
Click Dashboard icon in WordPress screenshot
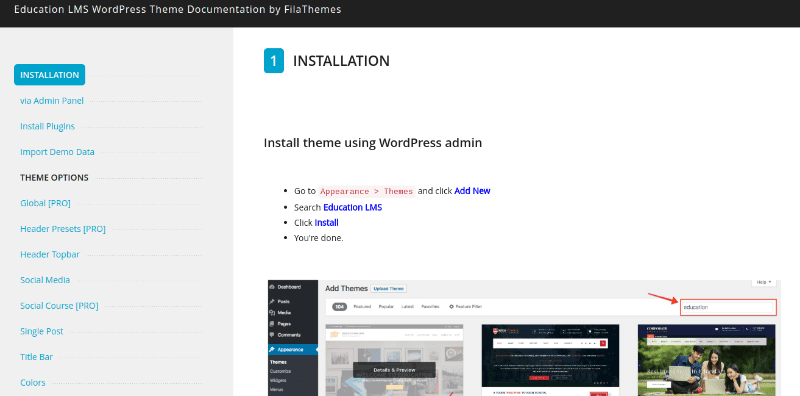[x=272, y=287]
